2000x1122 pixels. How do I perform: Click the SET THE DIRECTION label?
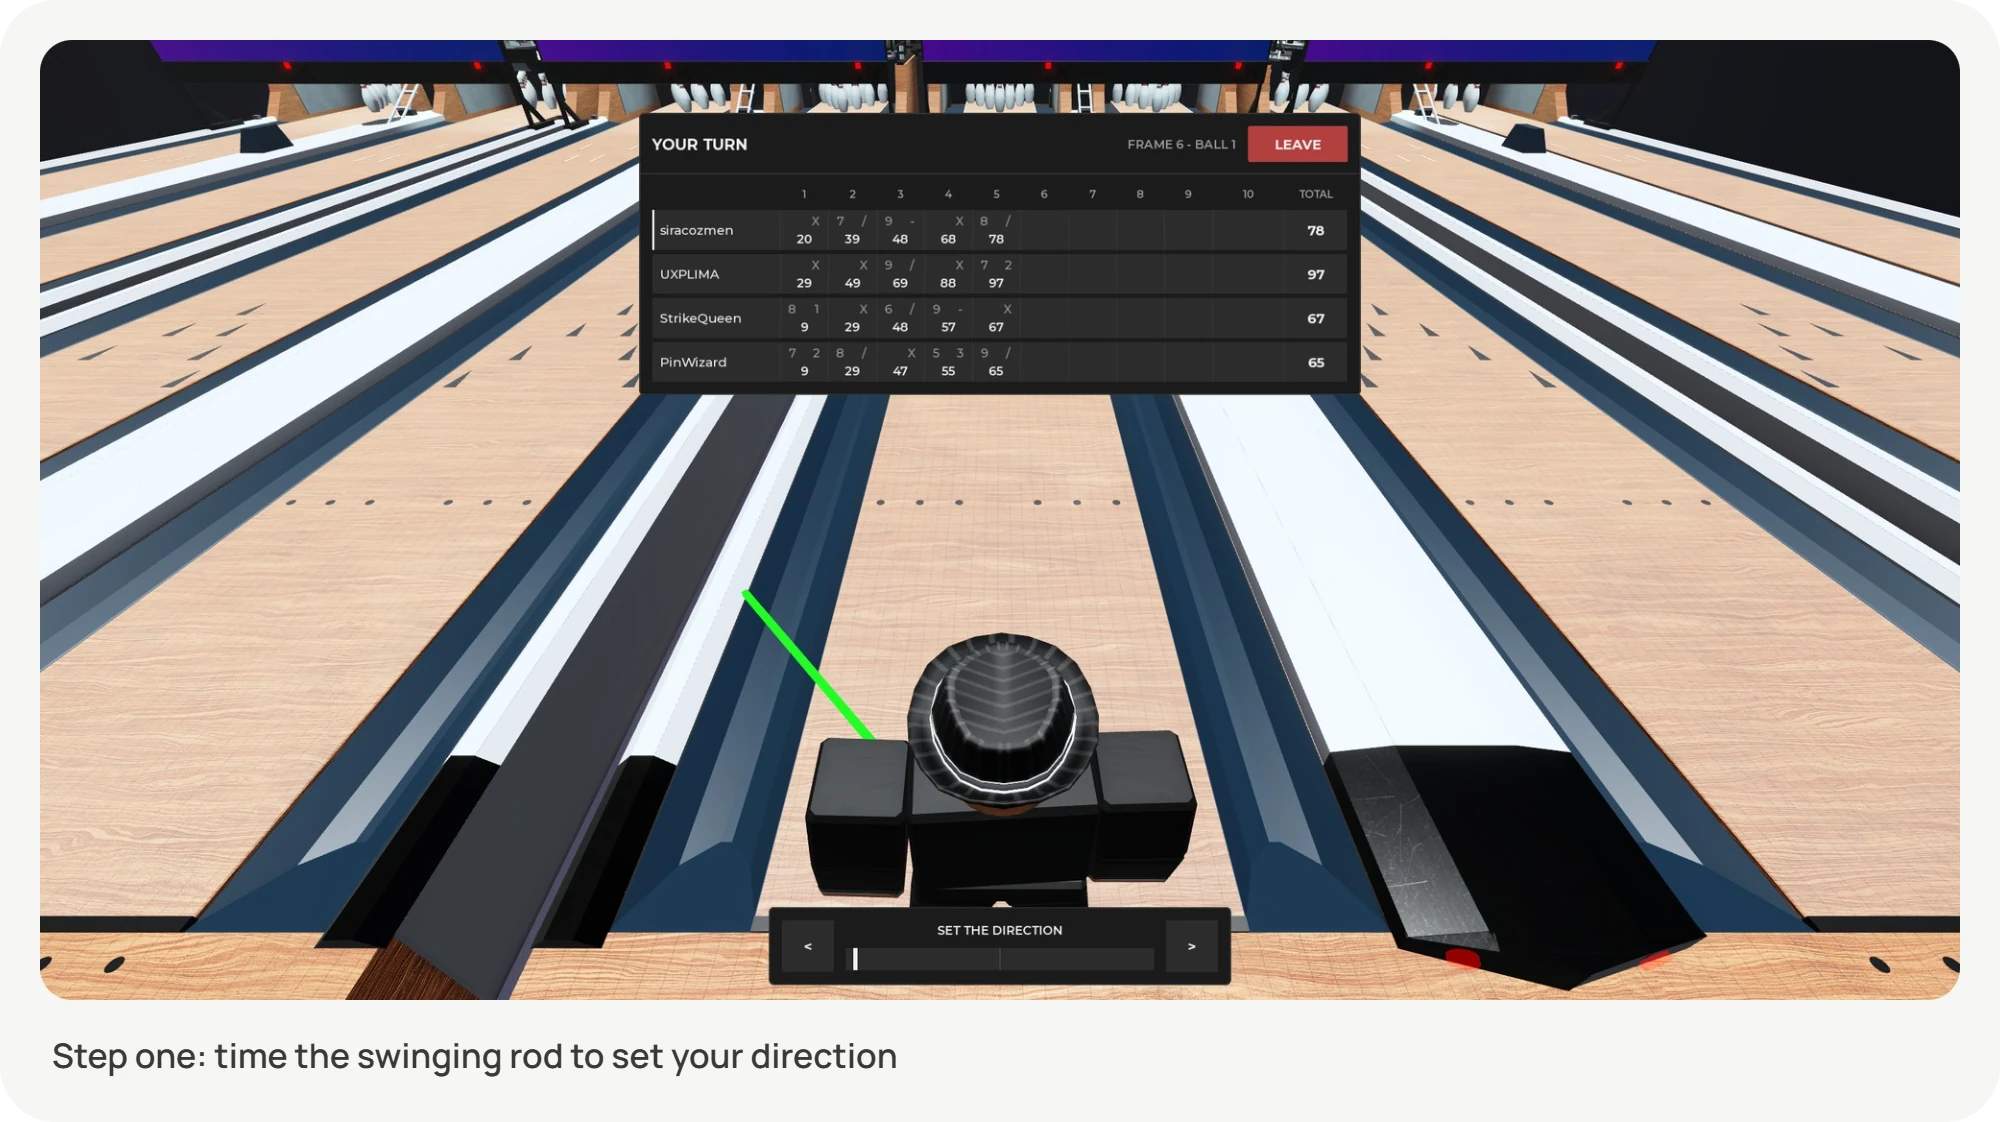999,930
